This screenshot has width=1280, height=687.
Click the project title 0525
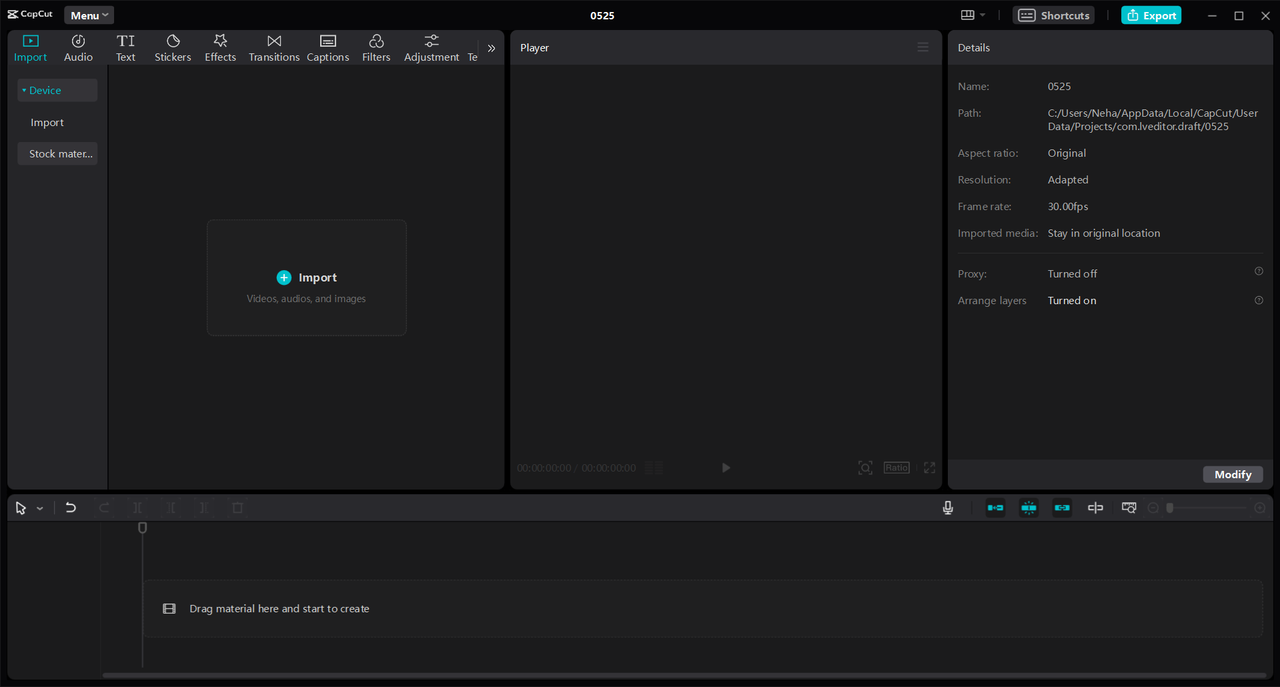602,16
